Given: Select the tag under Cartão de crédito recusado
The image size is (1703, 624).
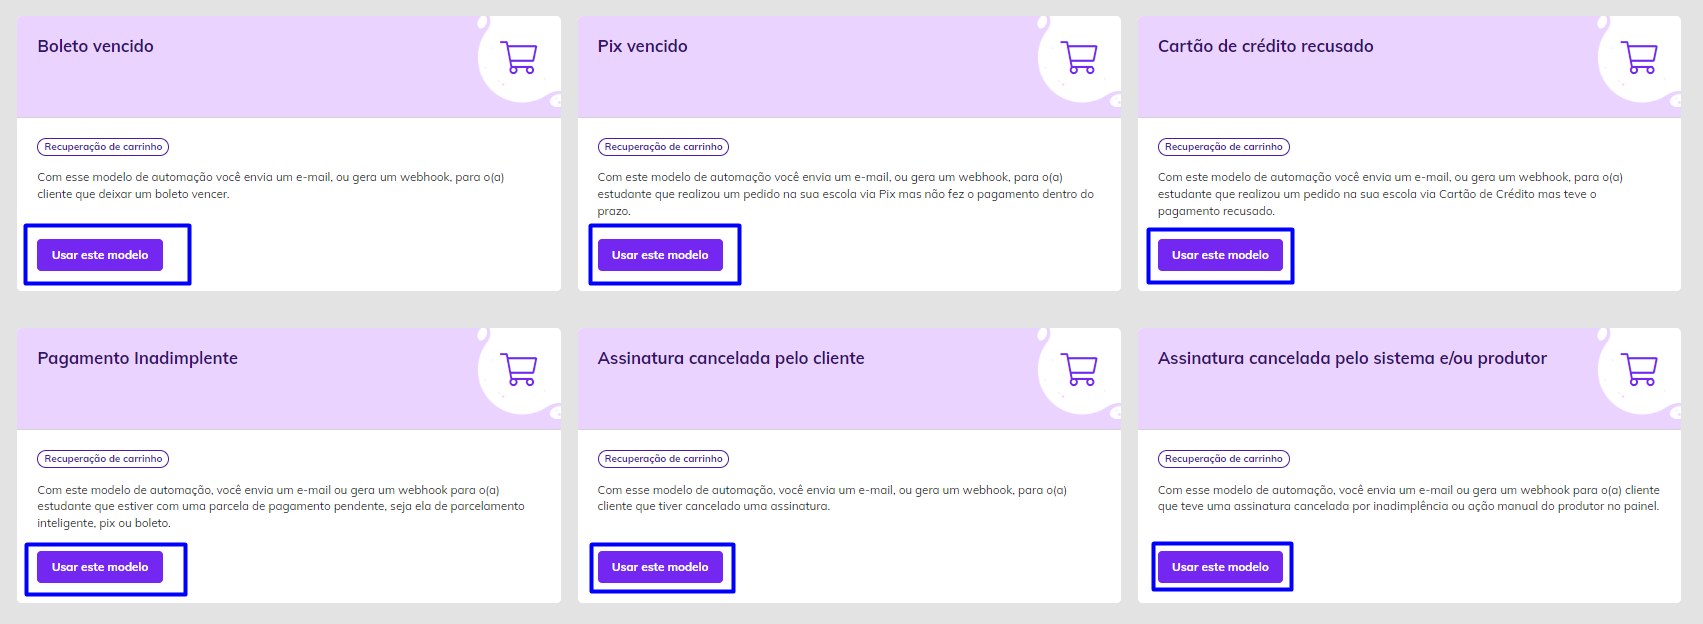Looking at the screenshot, I should point(1223,147).
